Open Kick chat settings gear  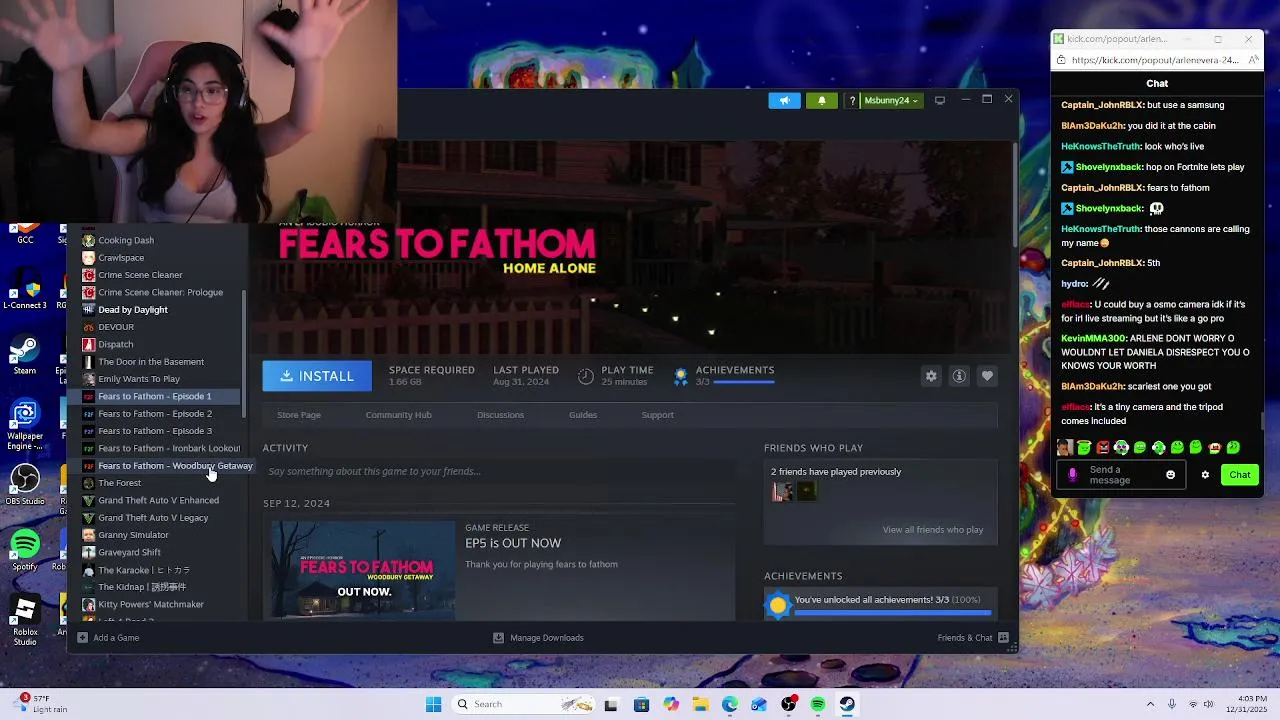pos(1205,475)
